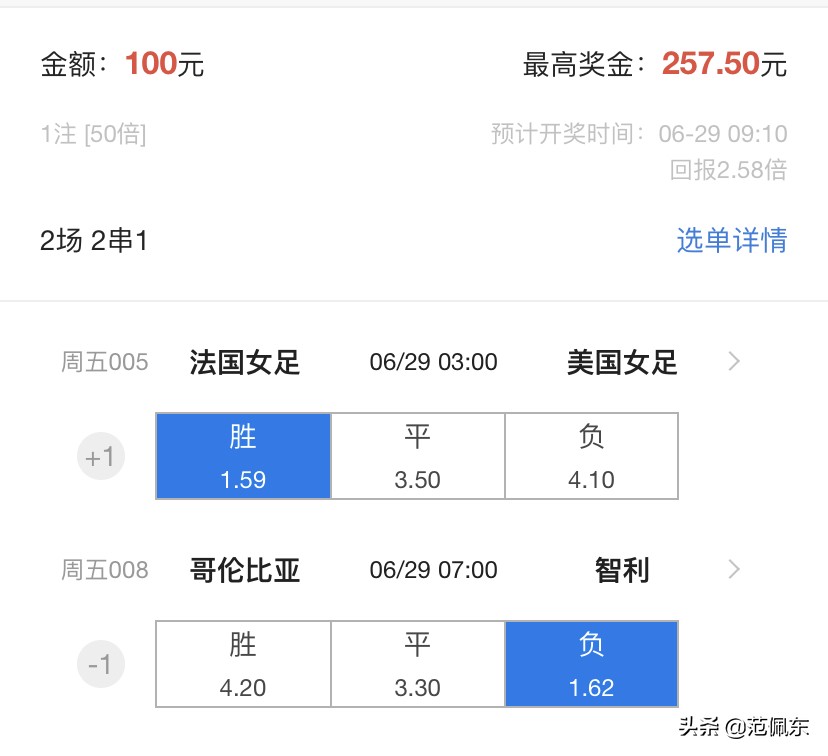This screenshot has width=828, height=756.
Task: Select 平 3.50 for the France match
Action: (x=417, y=456)
